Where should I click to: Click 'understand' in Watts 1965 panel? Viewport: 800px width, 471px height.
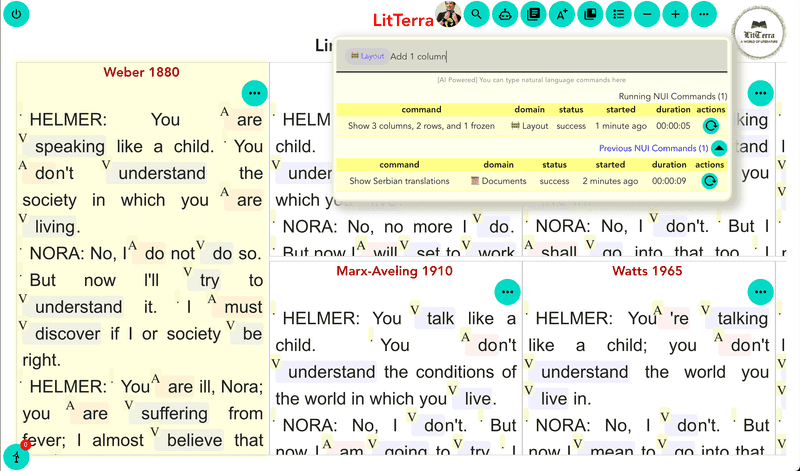coord(584,372)
